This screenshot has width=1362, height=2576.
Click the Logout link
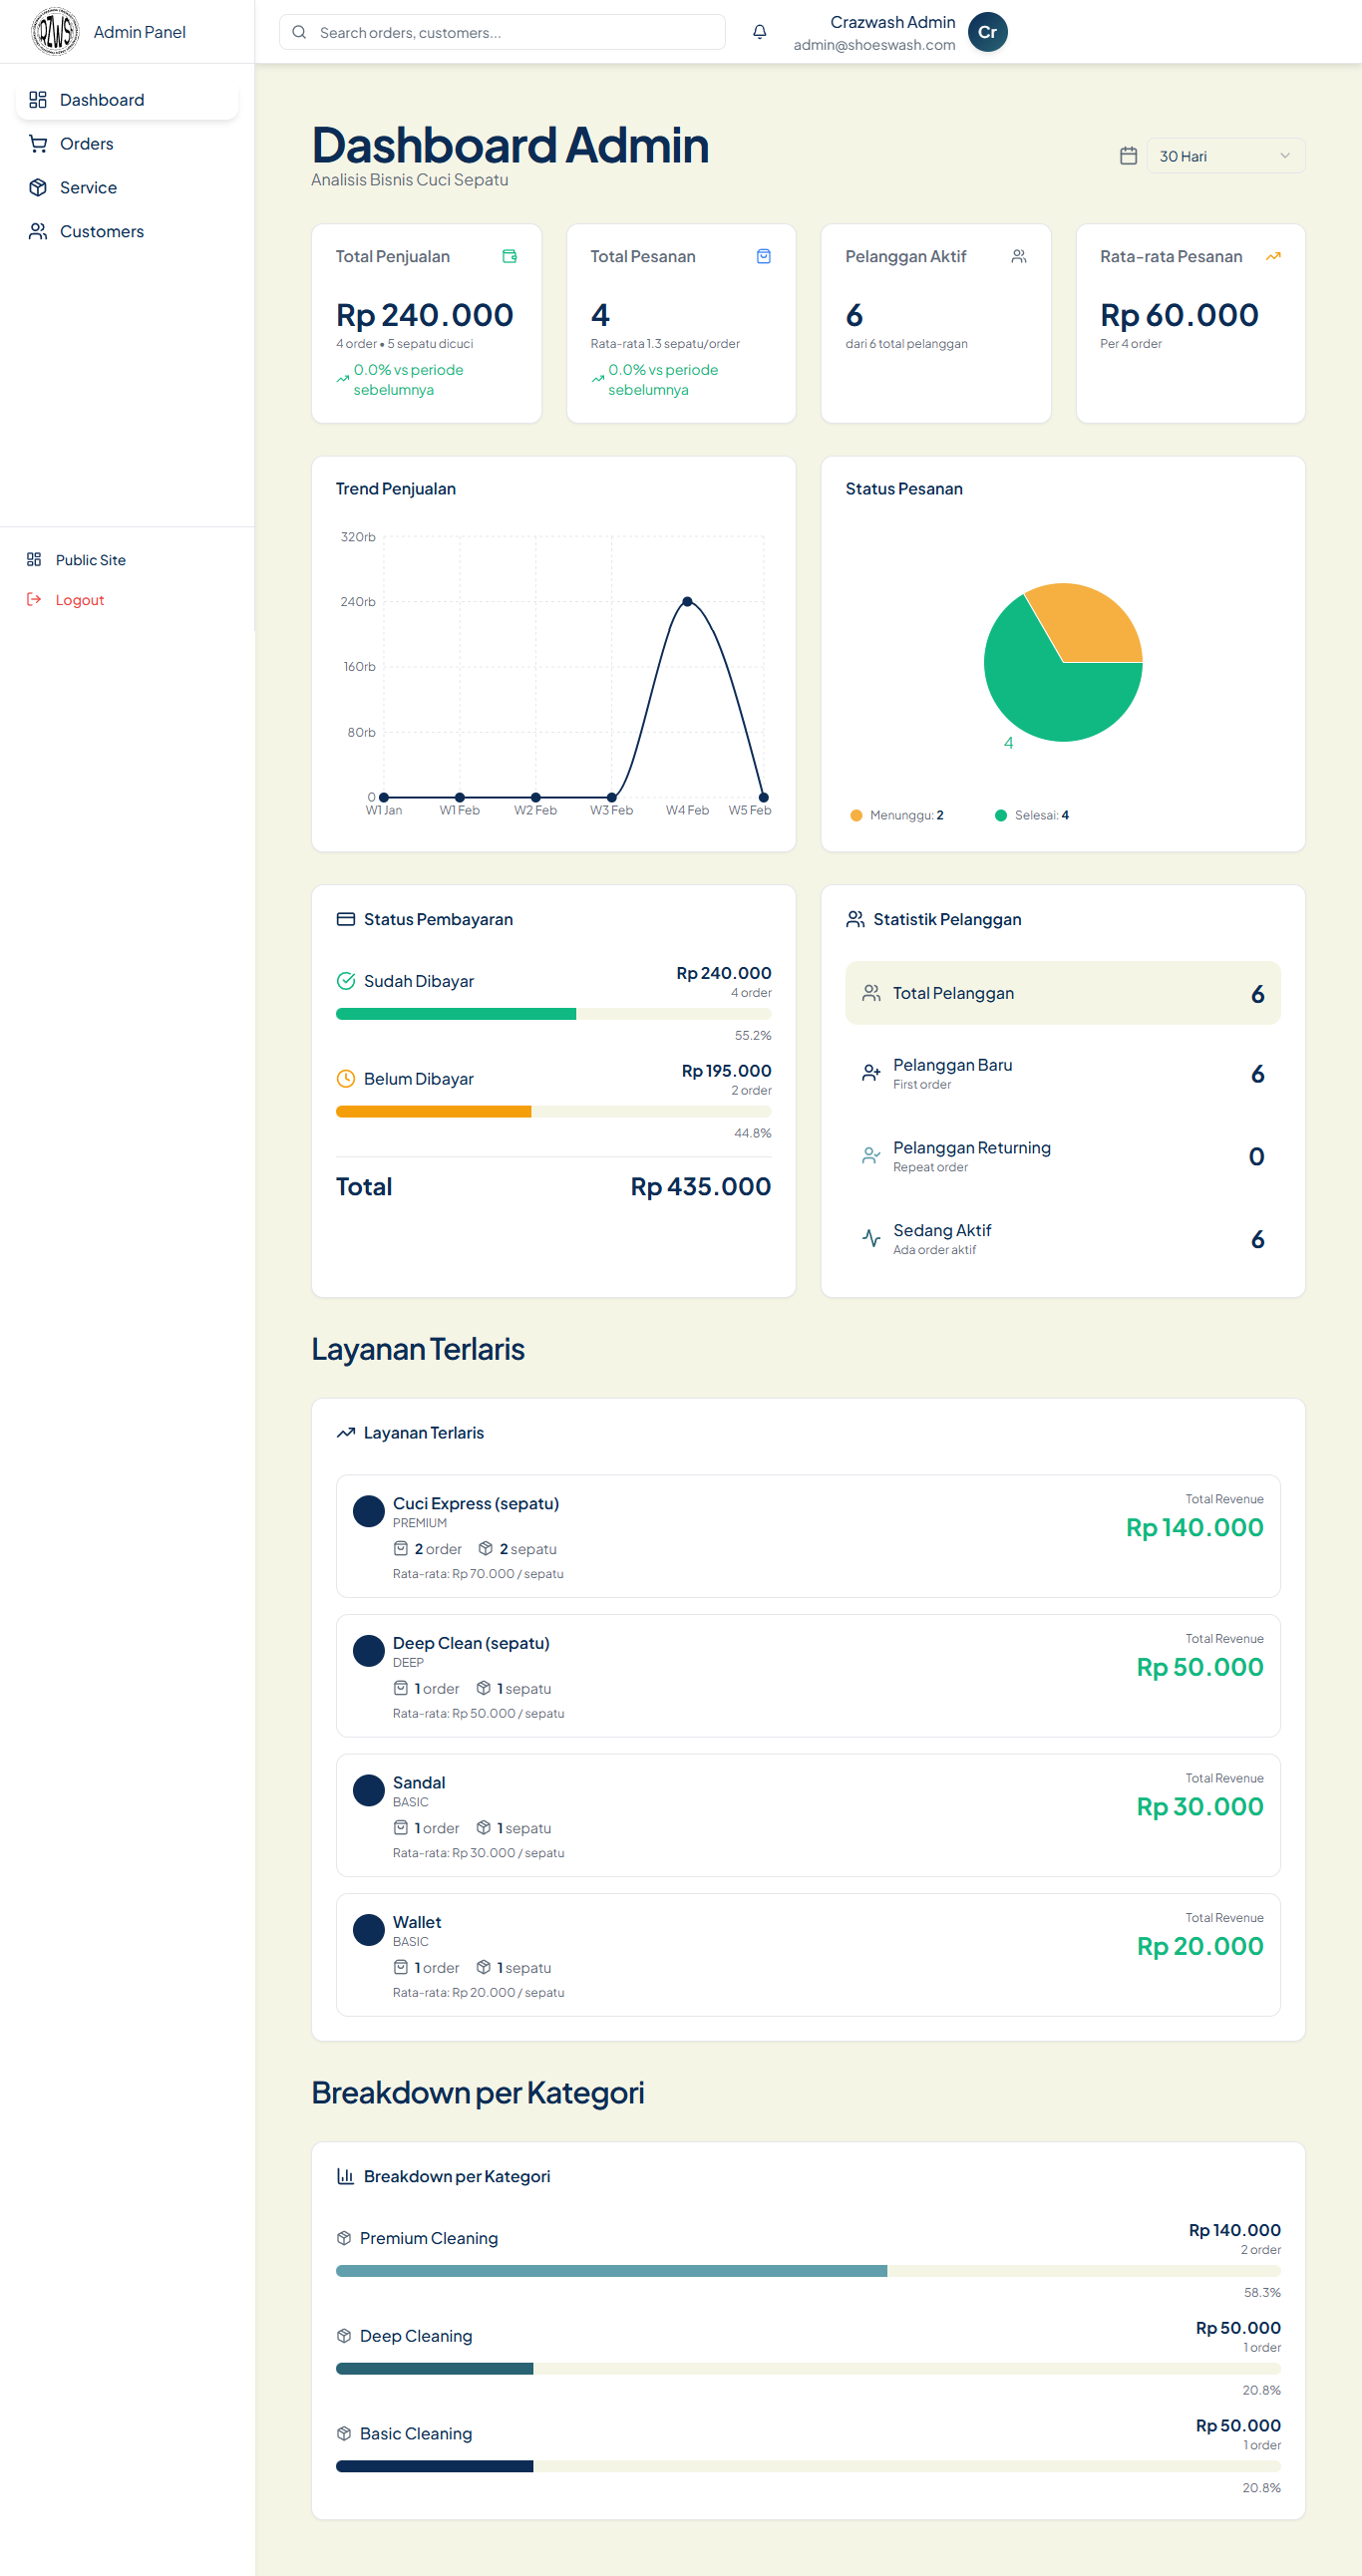[x=66, y=600]
